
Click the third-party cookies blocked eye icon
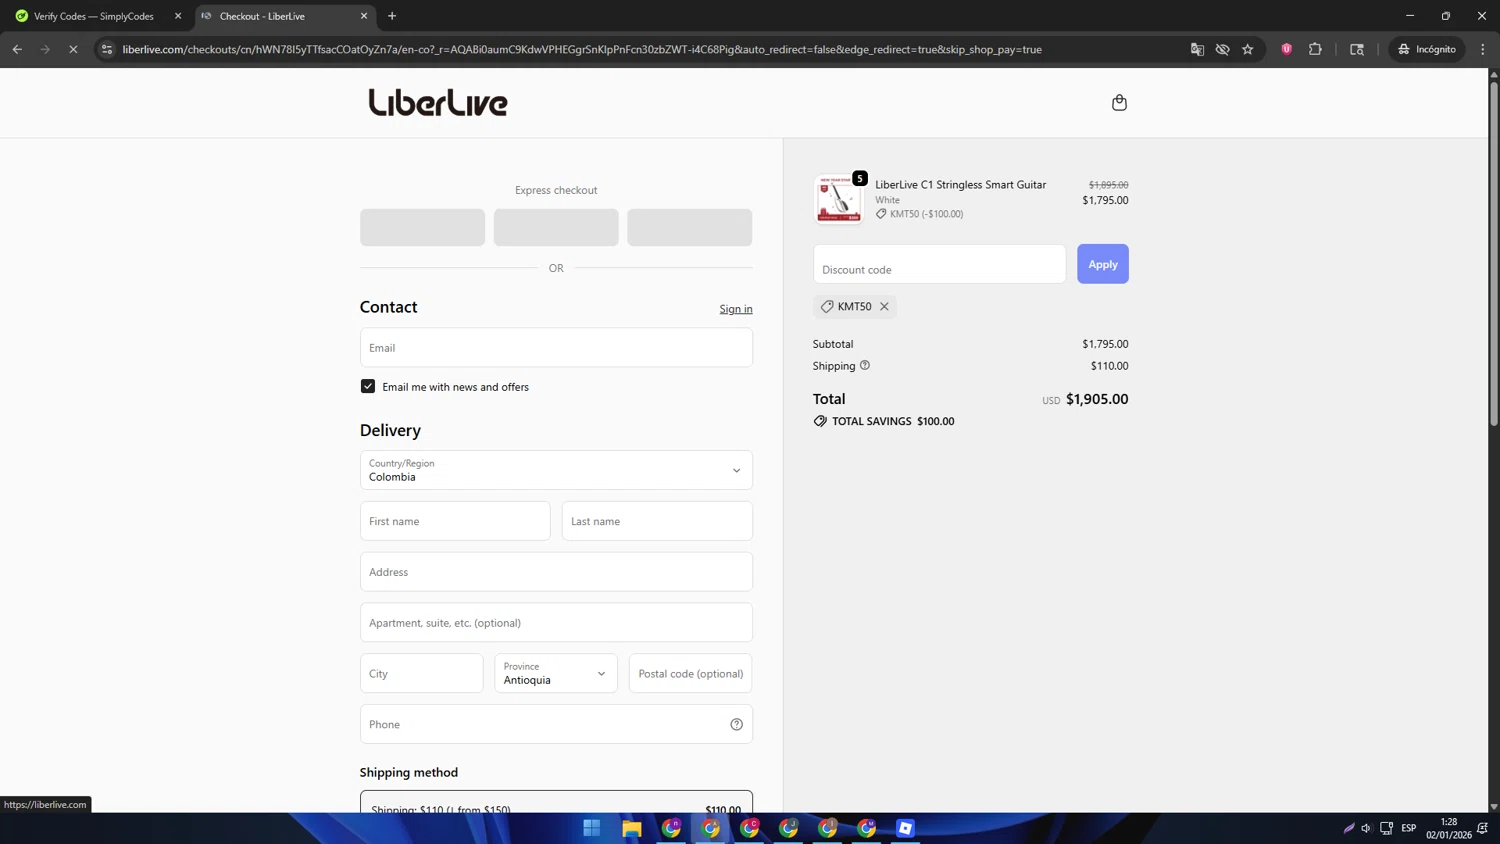(1222, 49)
